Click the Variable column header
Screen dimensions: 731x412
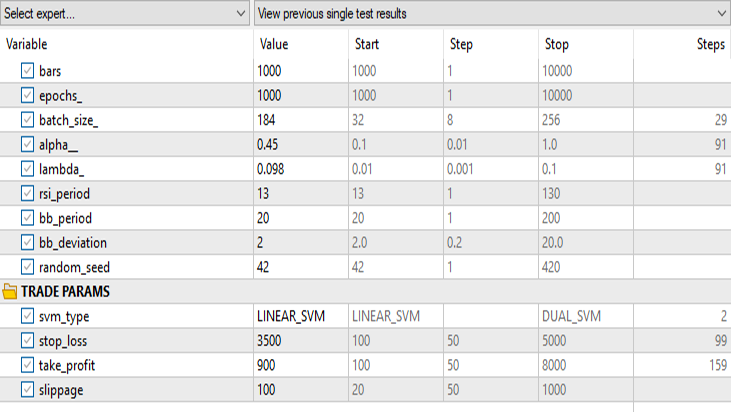[27, 44]
